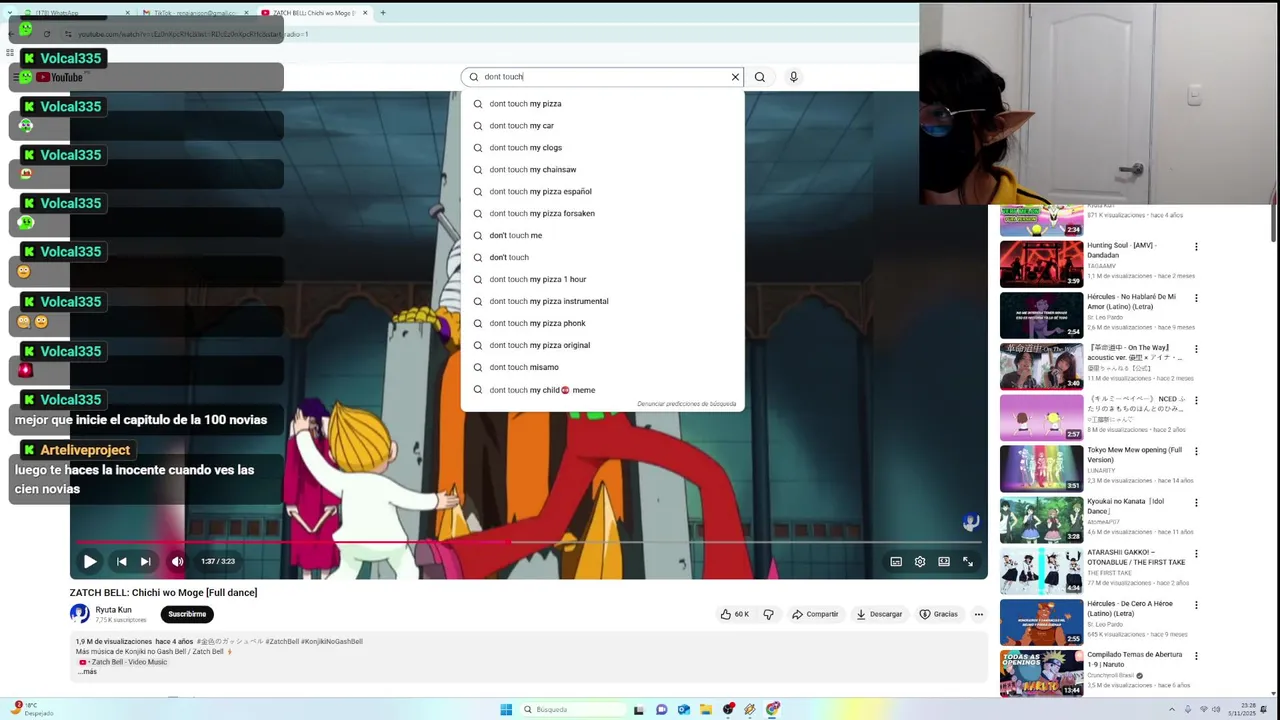Open the 'Tokyo Mew Mew opening' video thumbnail
The image size is (1280, 720).
1041,469
